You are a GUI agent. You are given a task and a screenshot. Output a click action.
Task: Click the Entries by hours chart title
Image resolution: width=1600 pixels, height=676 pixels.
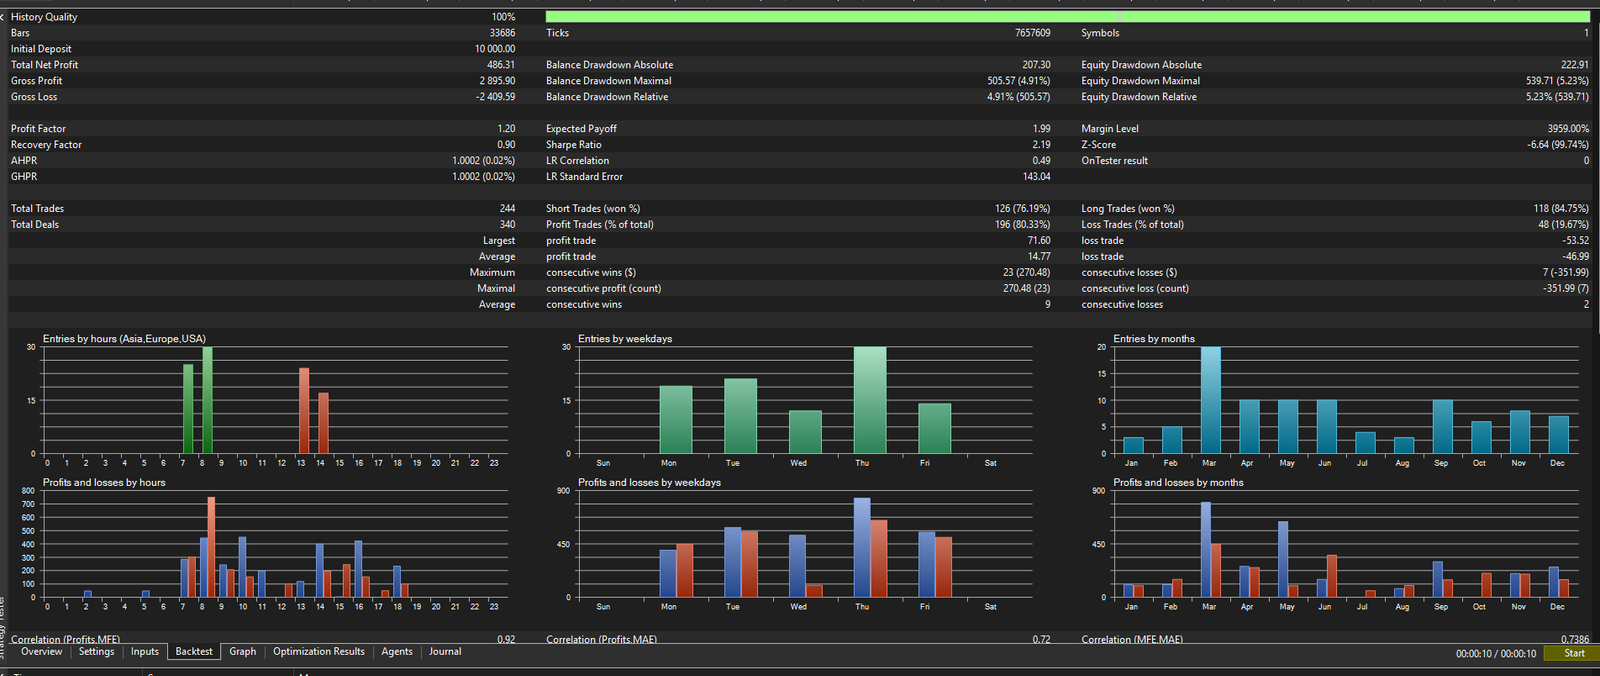point(124,339)
